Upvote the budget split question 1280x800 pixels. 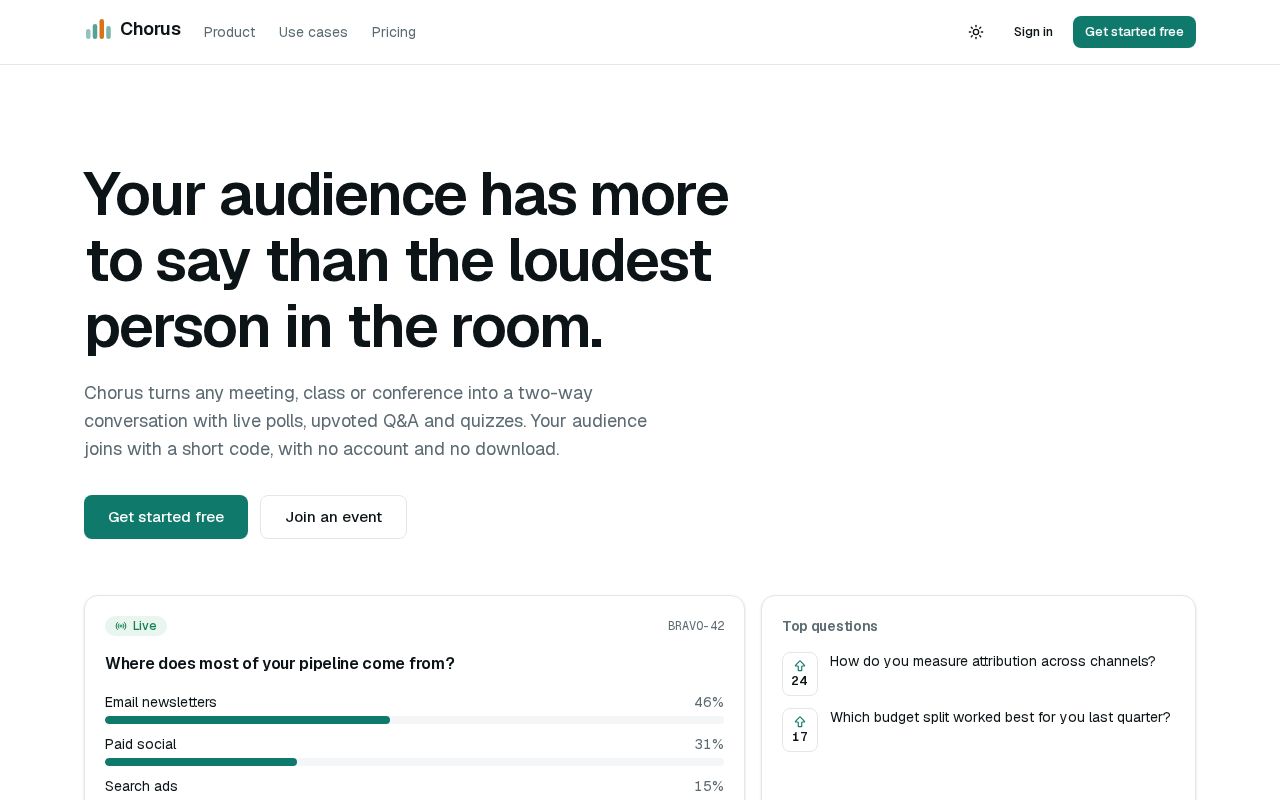[x=800, y=730]
